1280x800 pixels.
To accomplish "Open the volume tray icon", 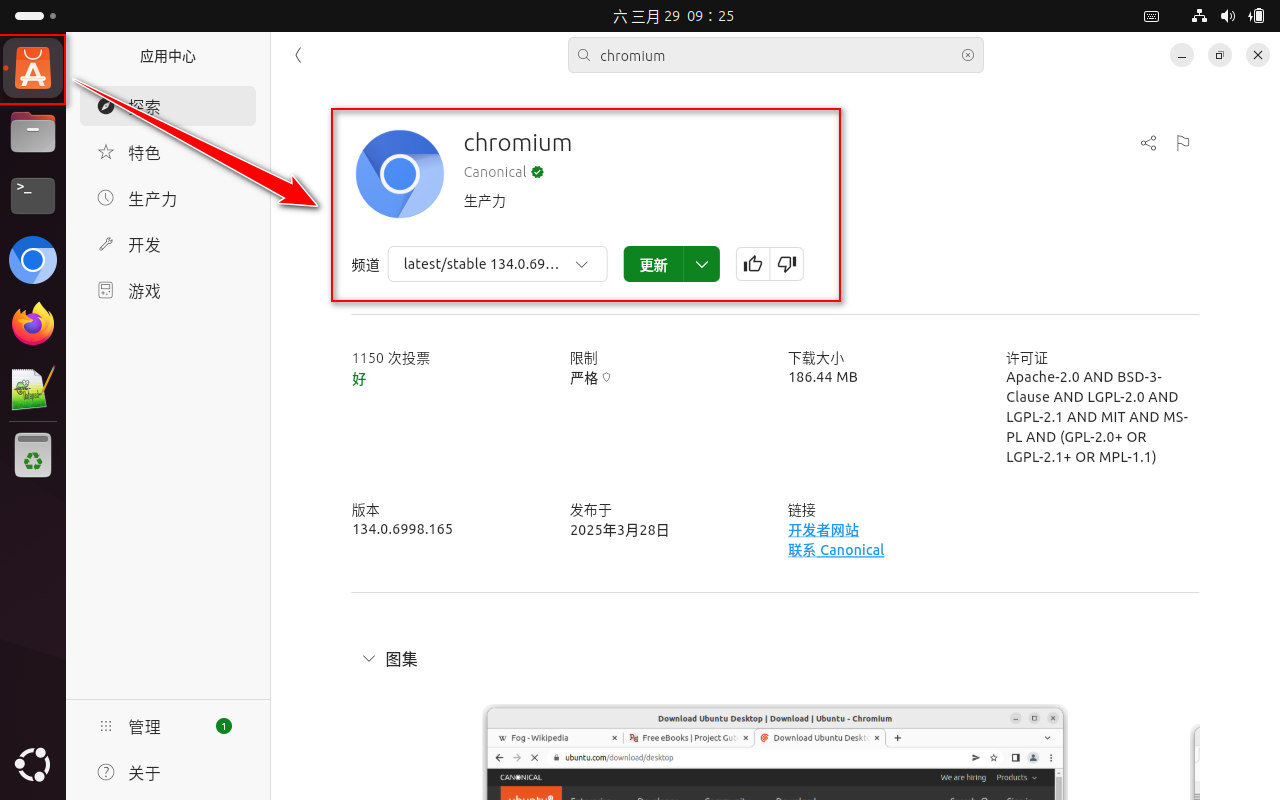I will pos(1228,16).
